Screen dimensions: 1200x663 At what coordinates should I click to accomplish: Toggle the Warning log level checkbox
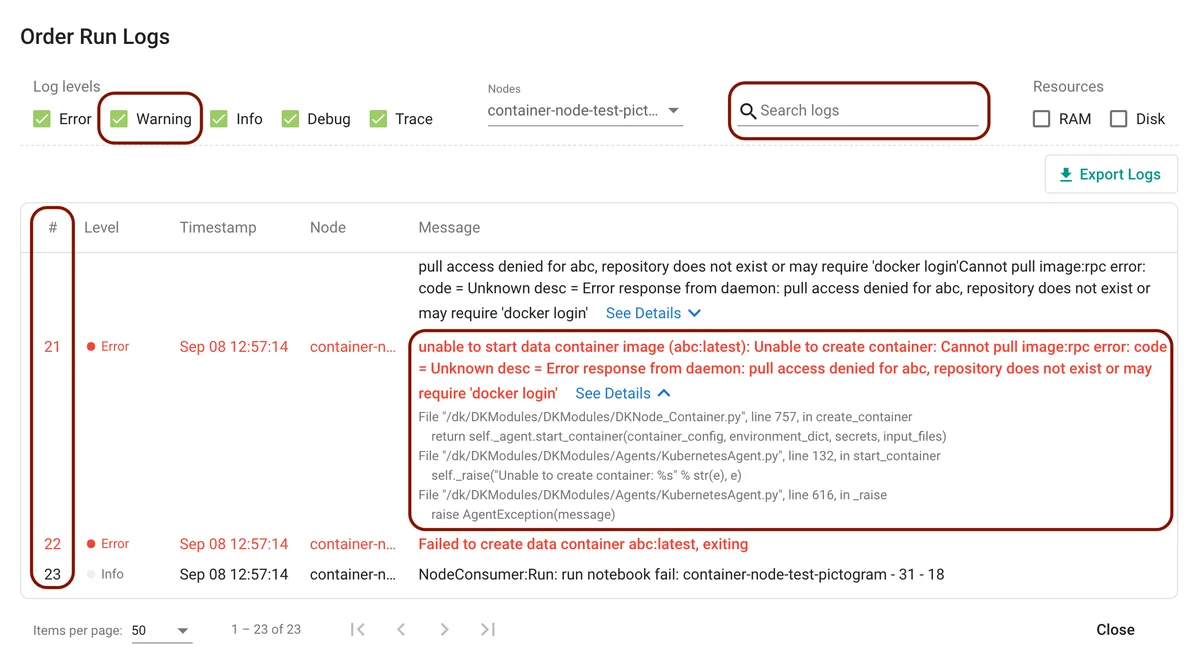click(119, 119)
